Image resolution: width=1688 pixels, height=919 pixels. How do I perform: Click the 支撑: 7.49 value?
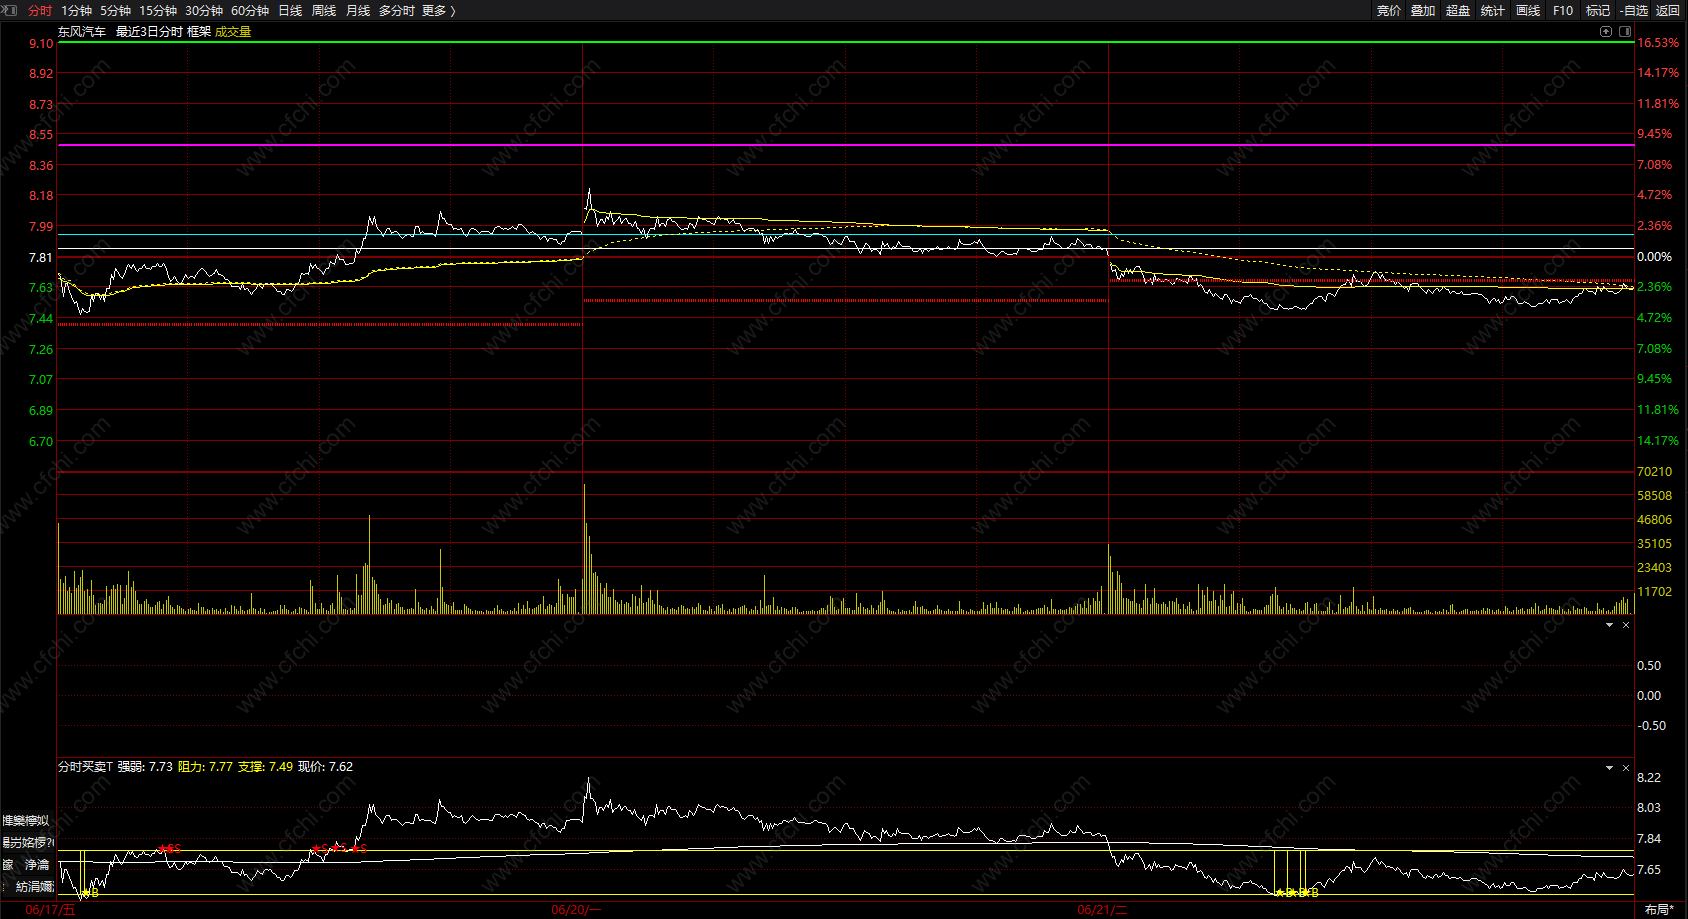(x=265, y=767)
